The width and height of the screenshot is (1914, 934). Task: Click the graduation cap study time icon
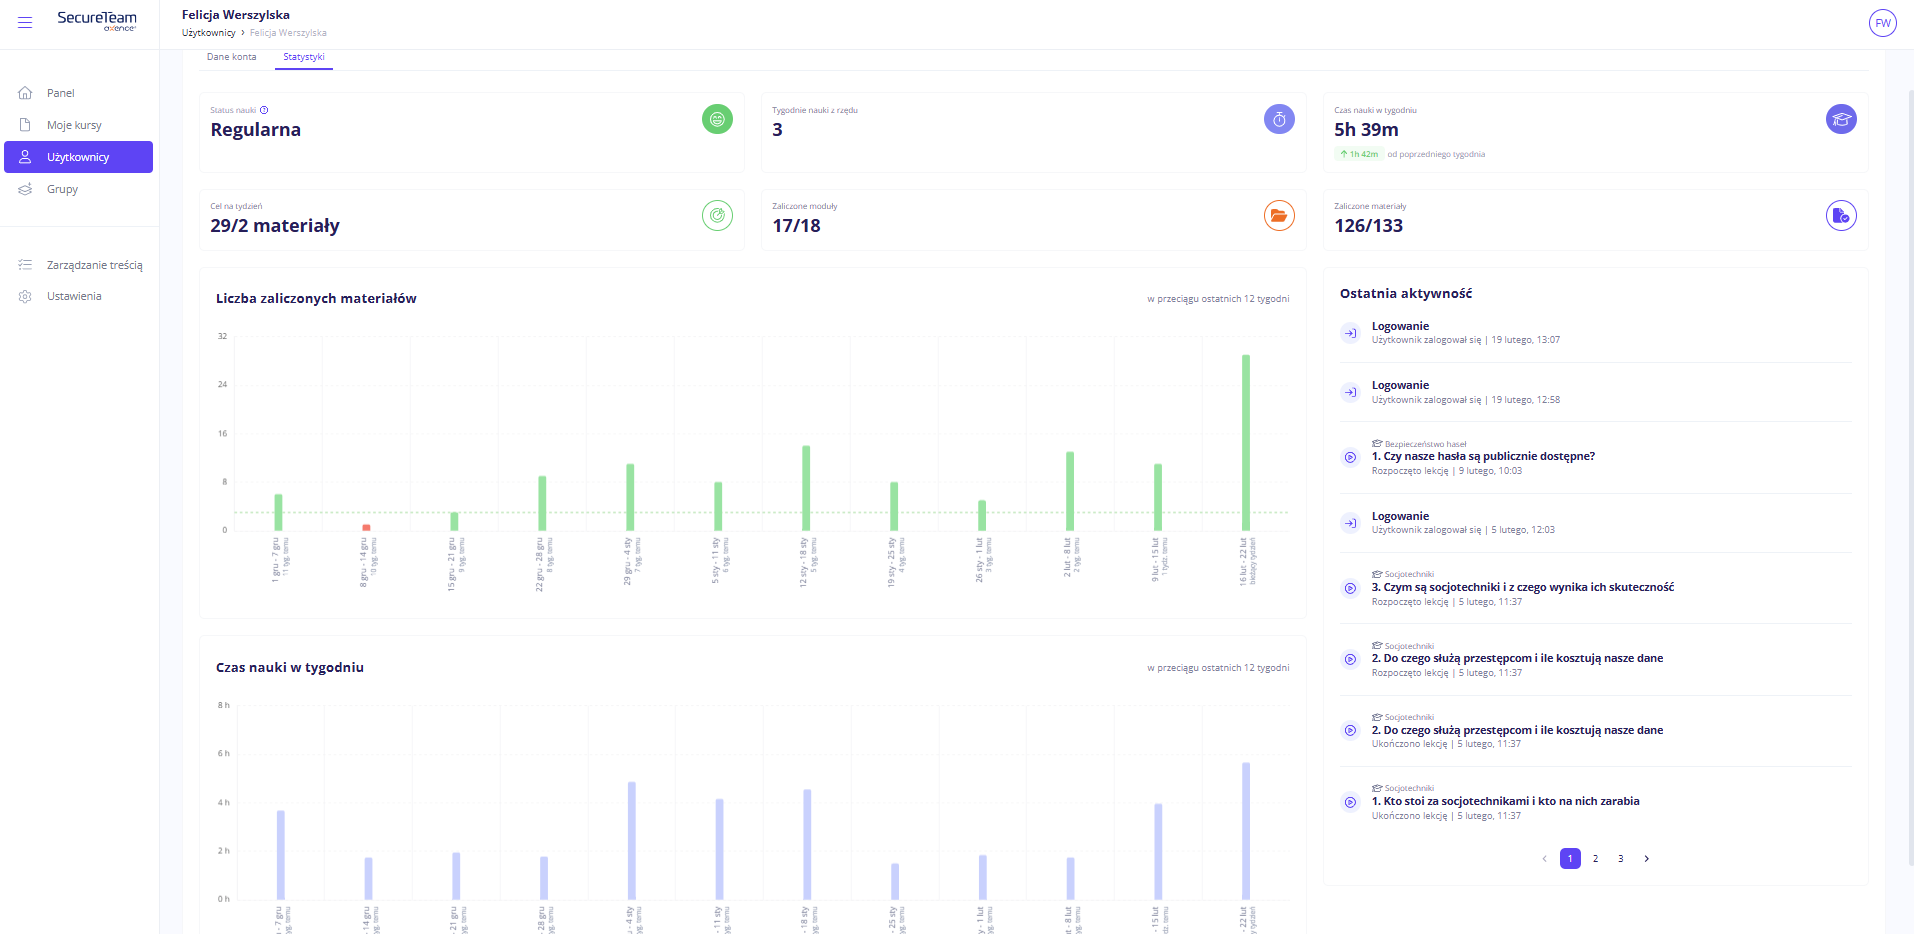pos(1840,119)
